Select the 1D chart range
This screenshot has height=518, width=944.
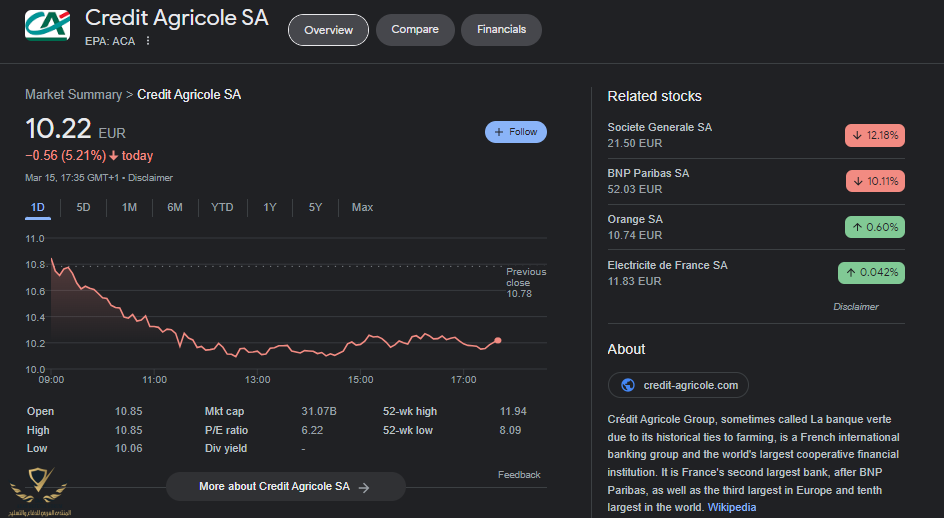coord(38,207)
